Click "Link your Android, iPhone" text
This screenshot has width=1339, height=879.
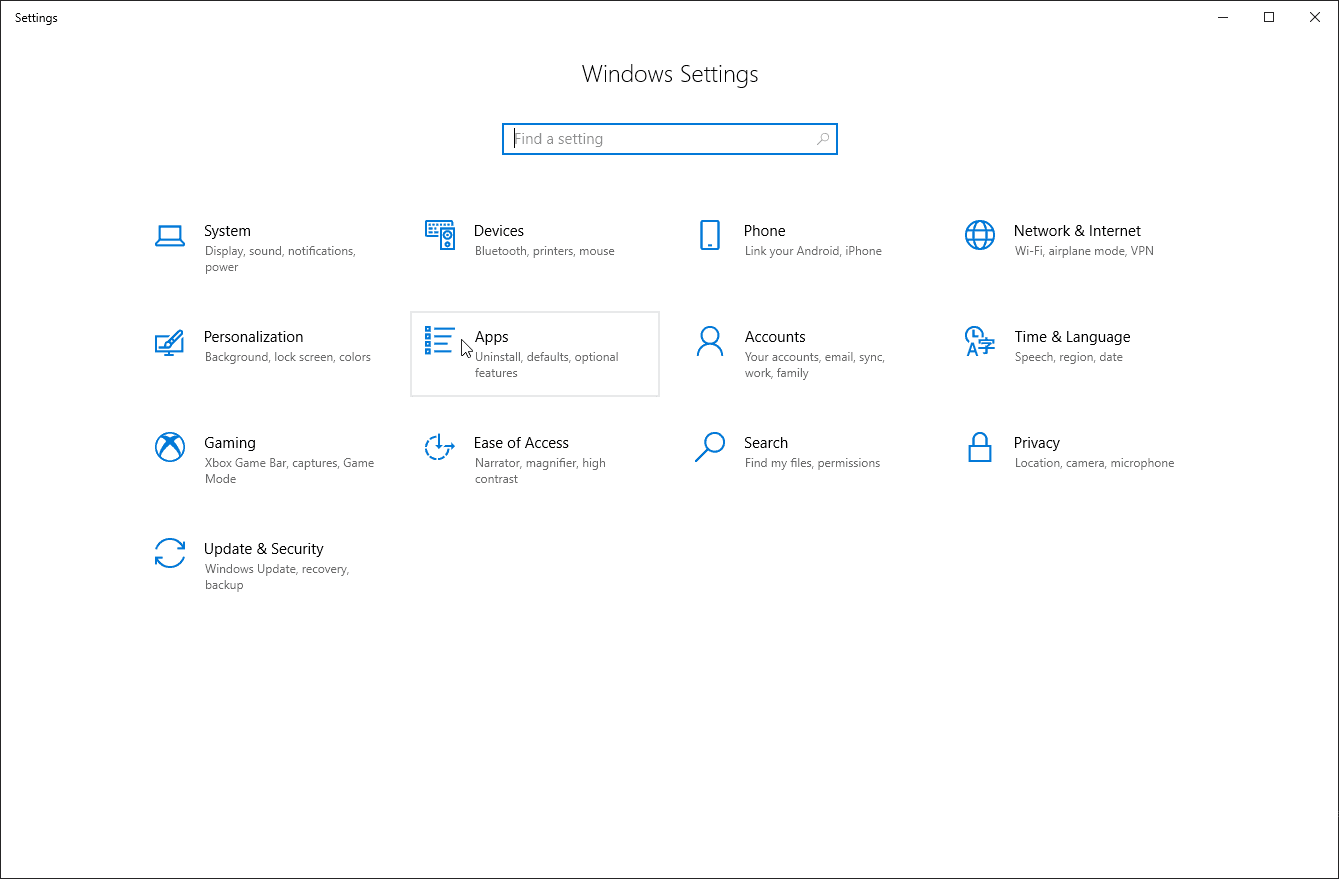(813, 251)
